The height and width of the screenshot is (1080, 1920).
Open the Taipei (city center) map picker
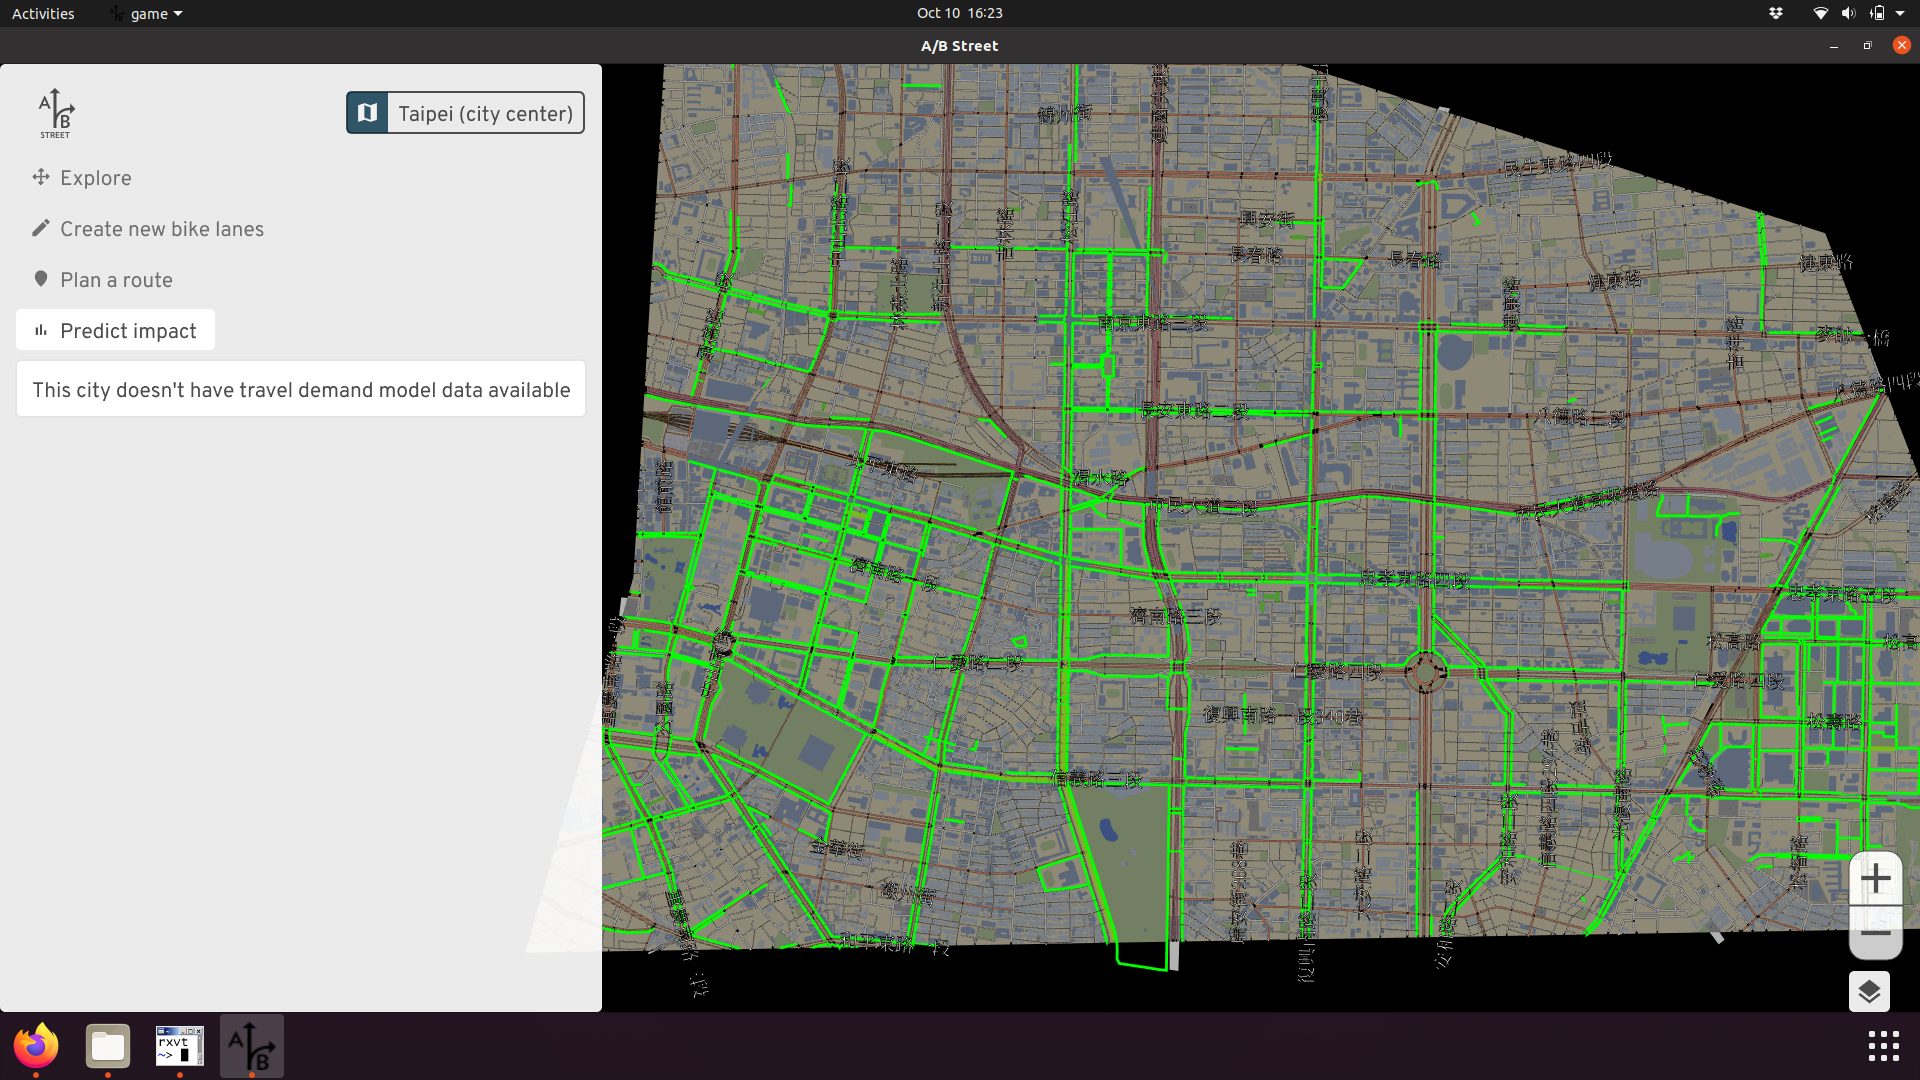tap(465, 113)
